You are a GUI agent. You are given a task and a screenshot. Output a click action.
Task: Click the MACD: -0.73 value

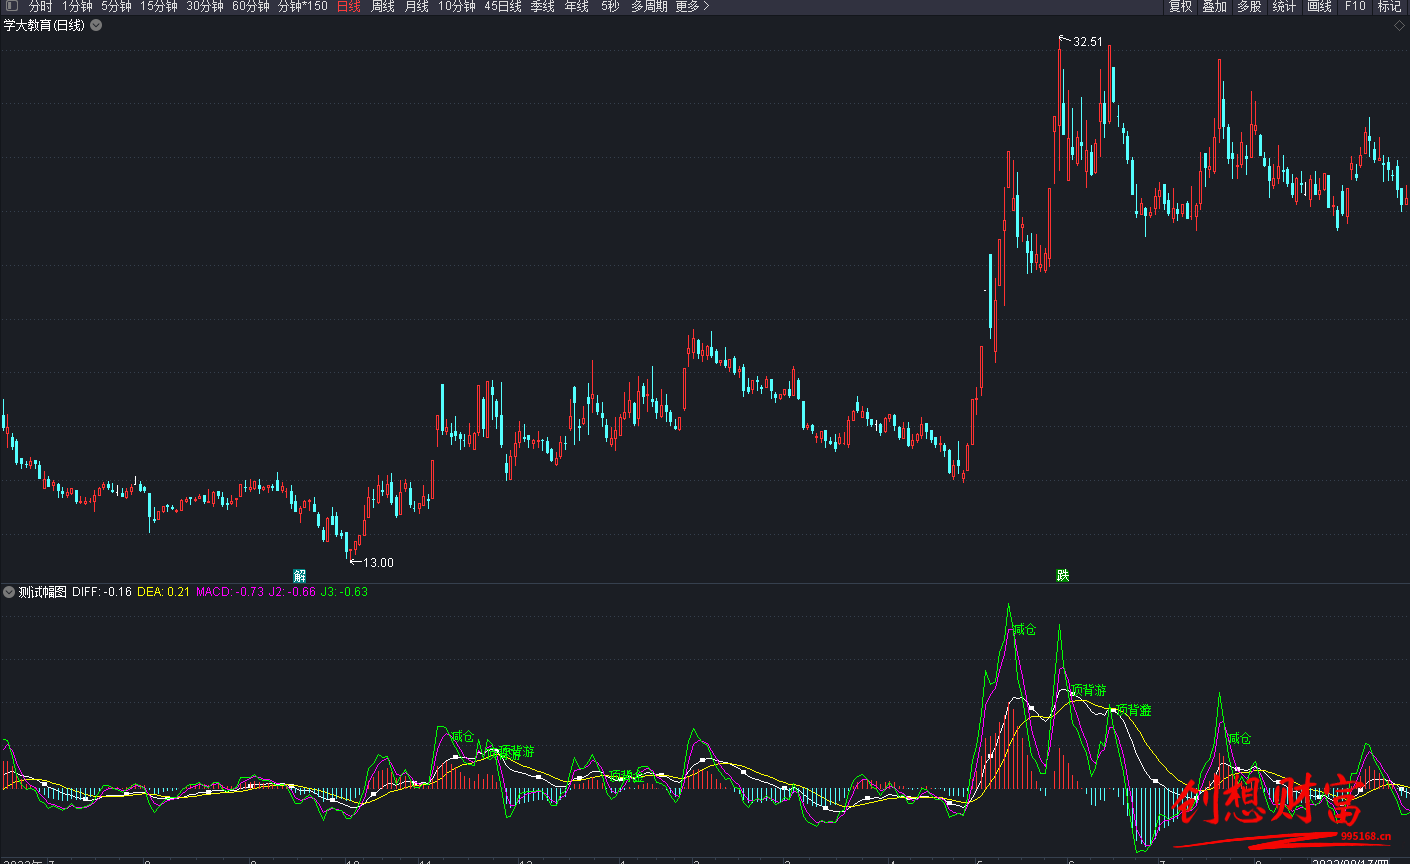pyautogui.click(x=230, y=592)
